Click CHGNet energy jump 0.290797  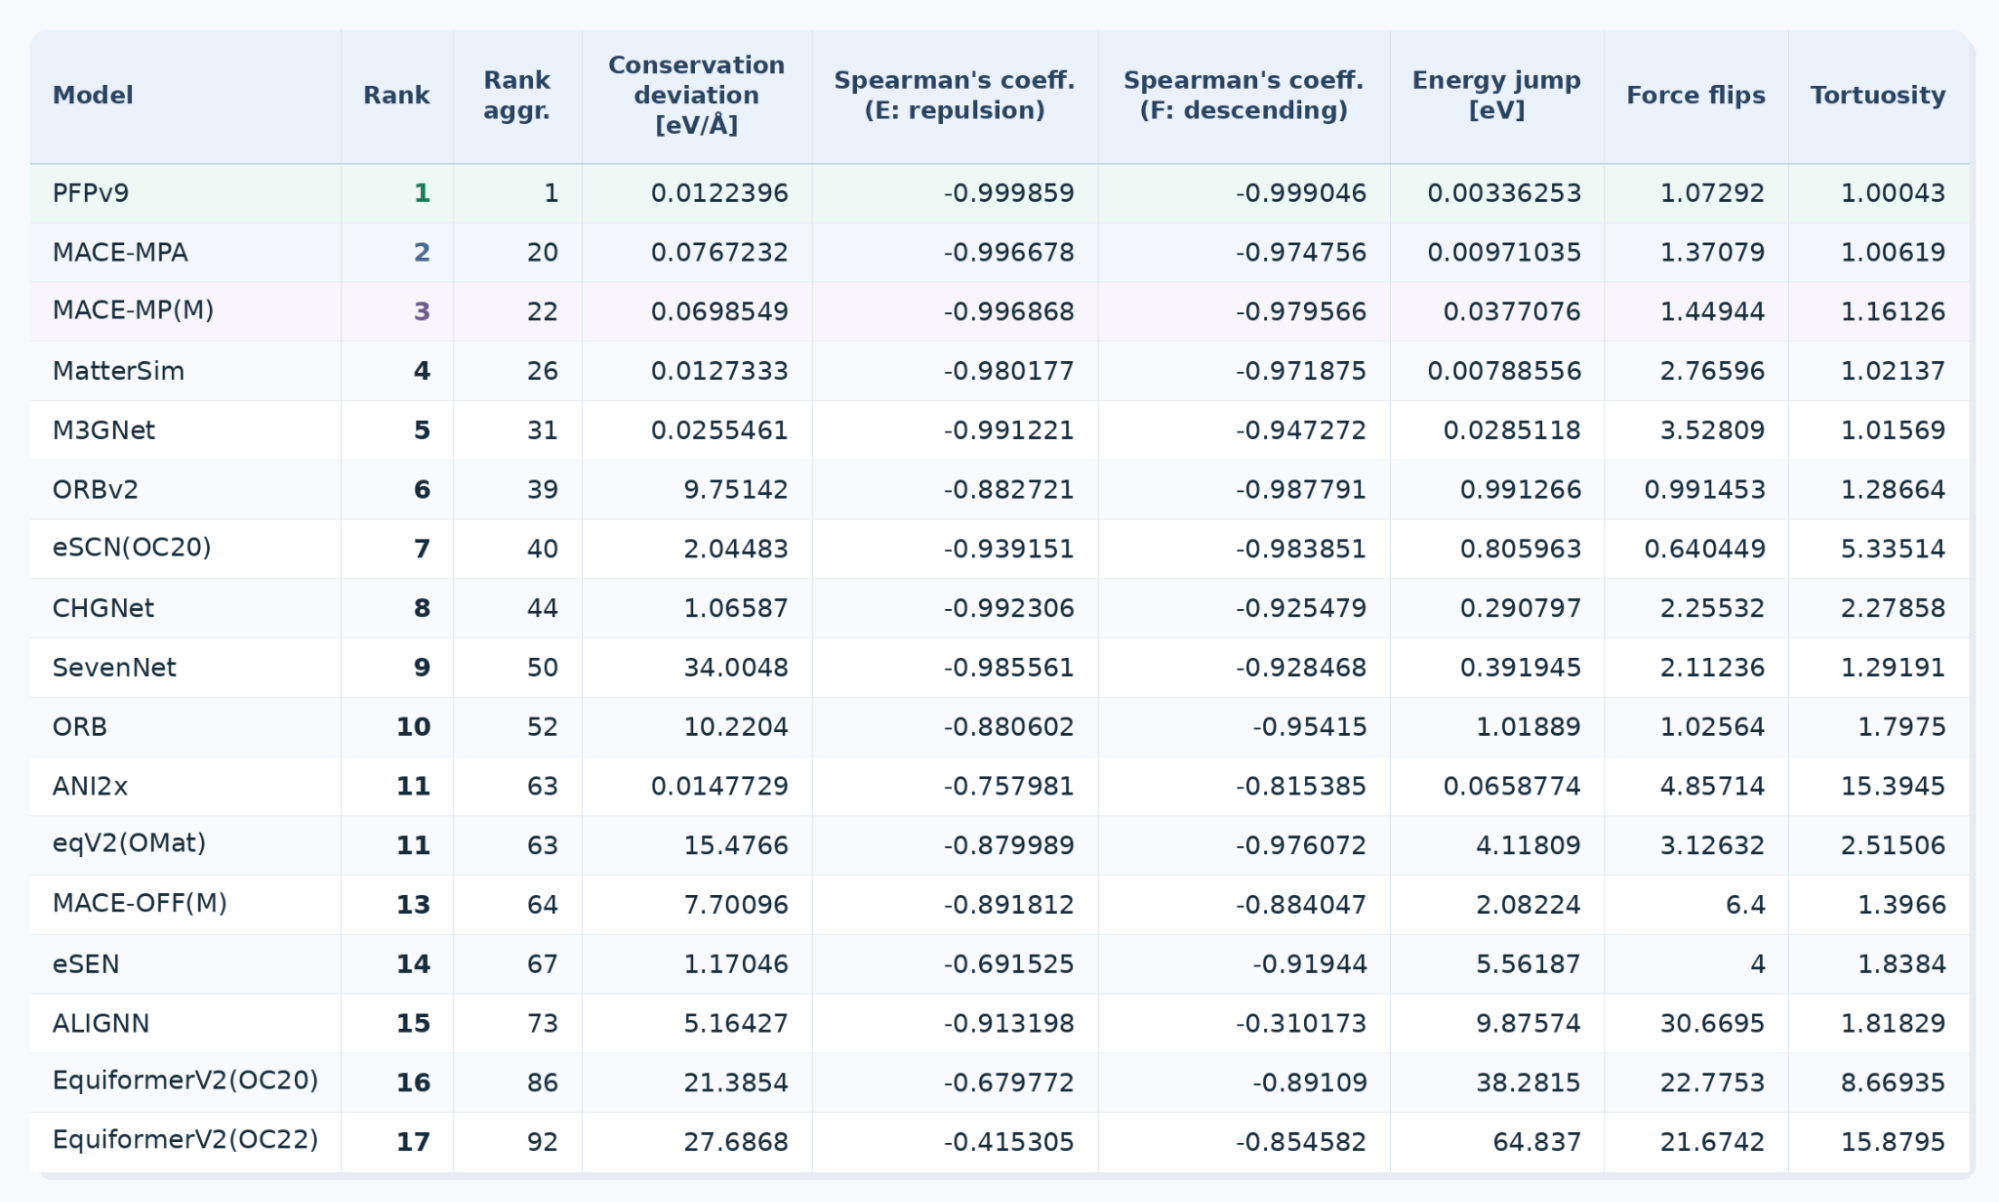tap(1520, 608)
